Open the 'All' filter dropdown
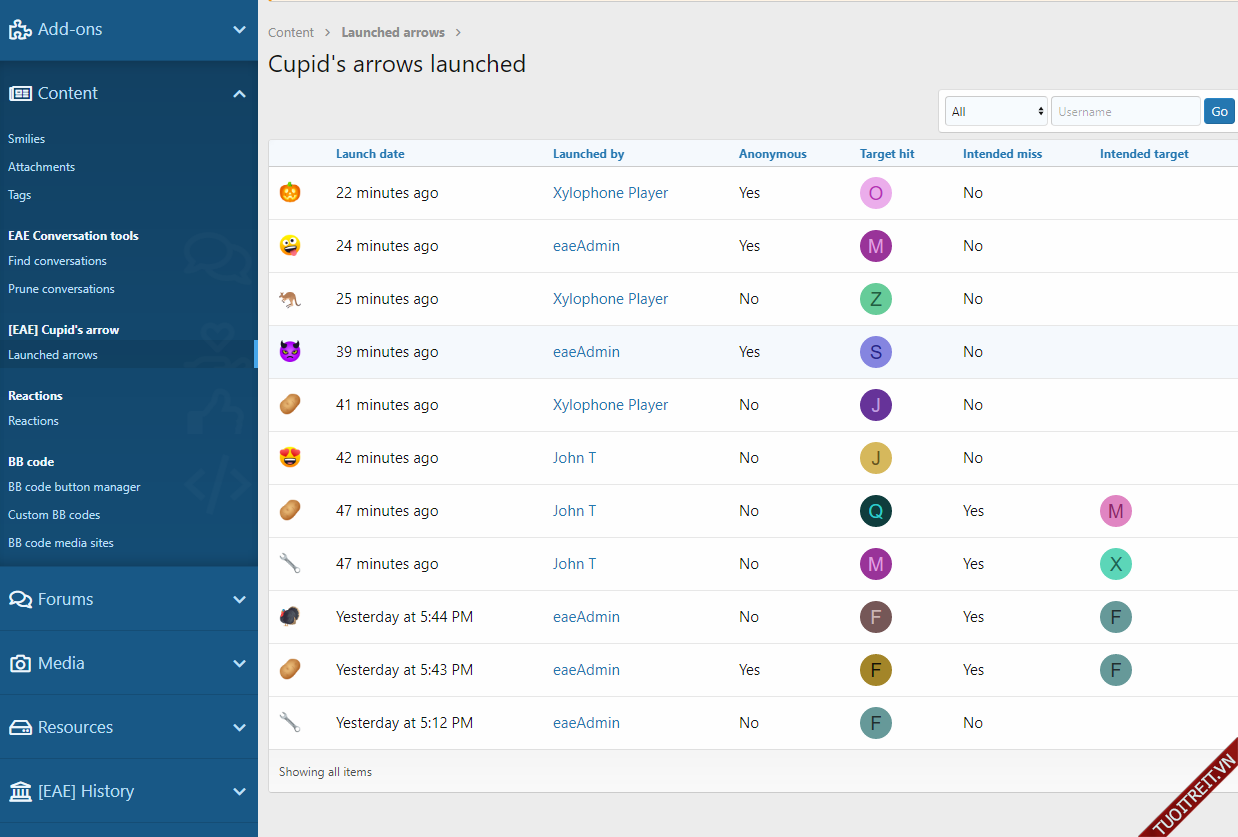The height and width of the screenshot is (837, 1238). coord(996,111)
